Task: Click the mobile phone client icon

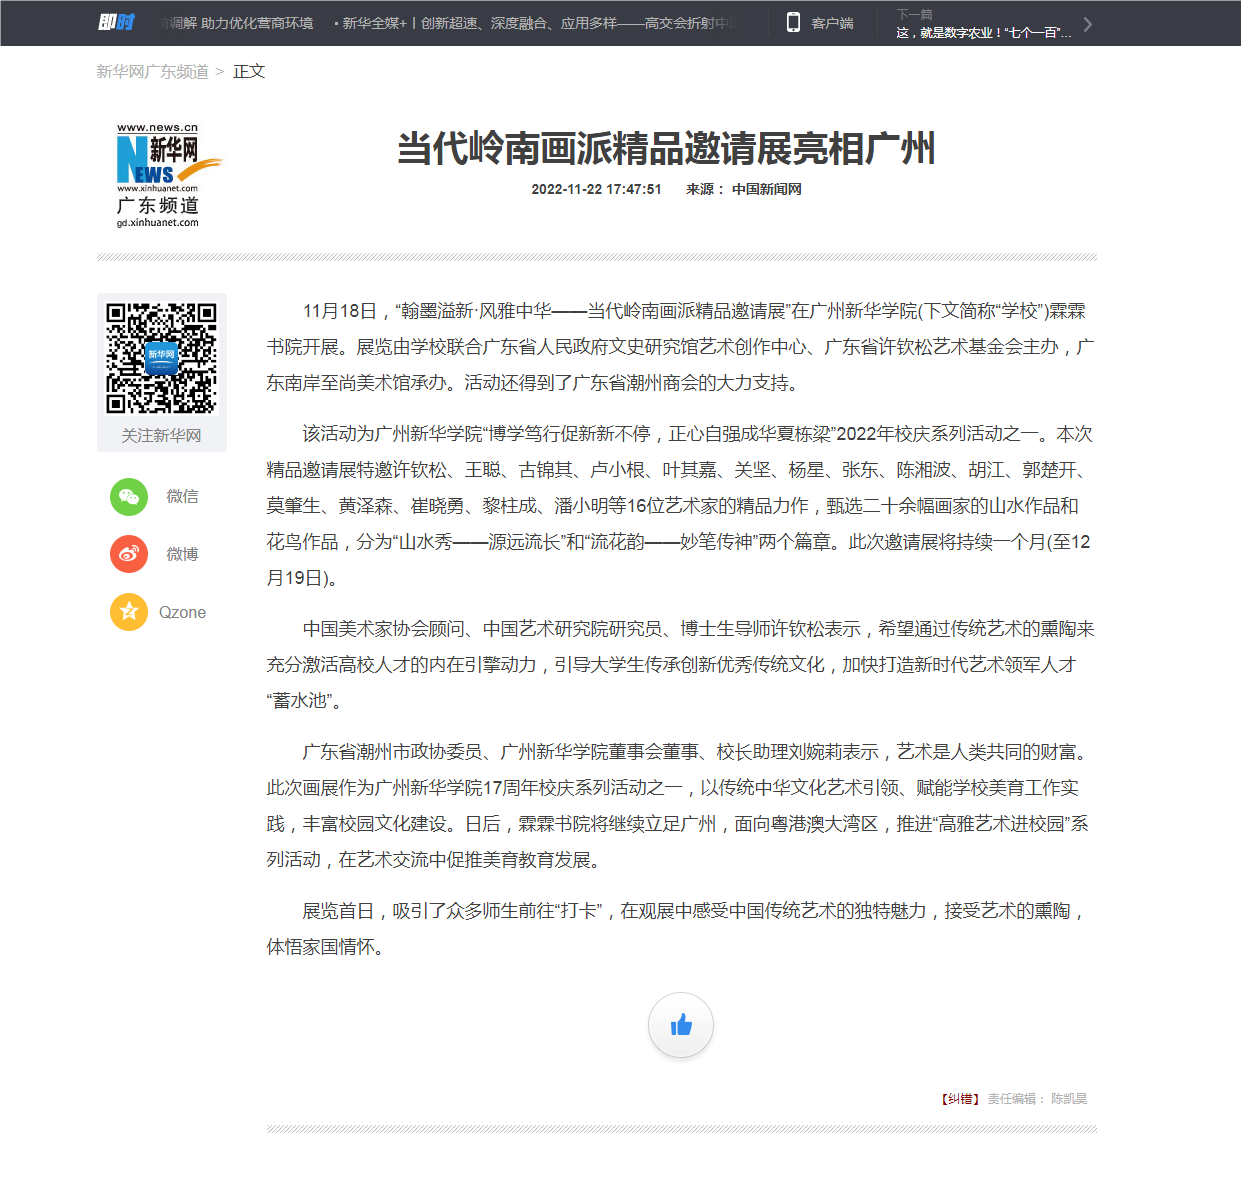Action: point(793,23)
